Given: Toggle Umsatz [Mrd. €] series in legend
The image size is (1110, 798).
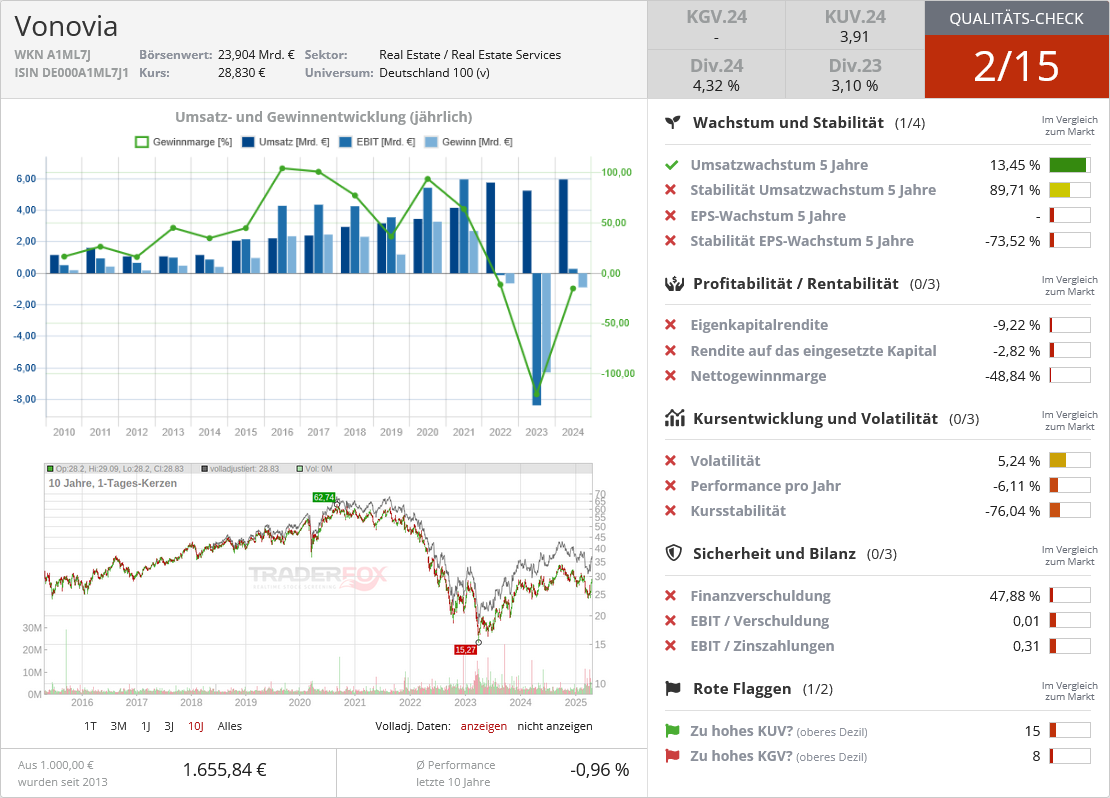Looking at the screenshot, I should coord(286,142).
